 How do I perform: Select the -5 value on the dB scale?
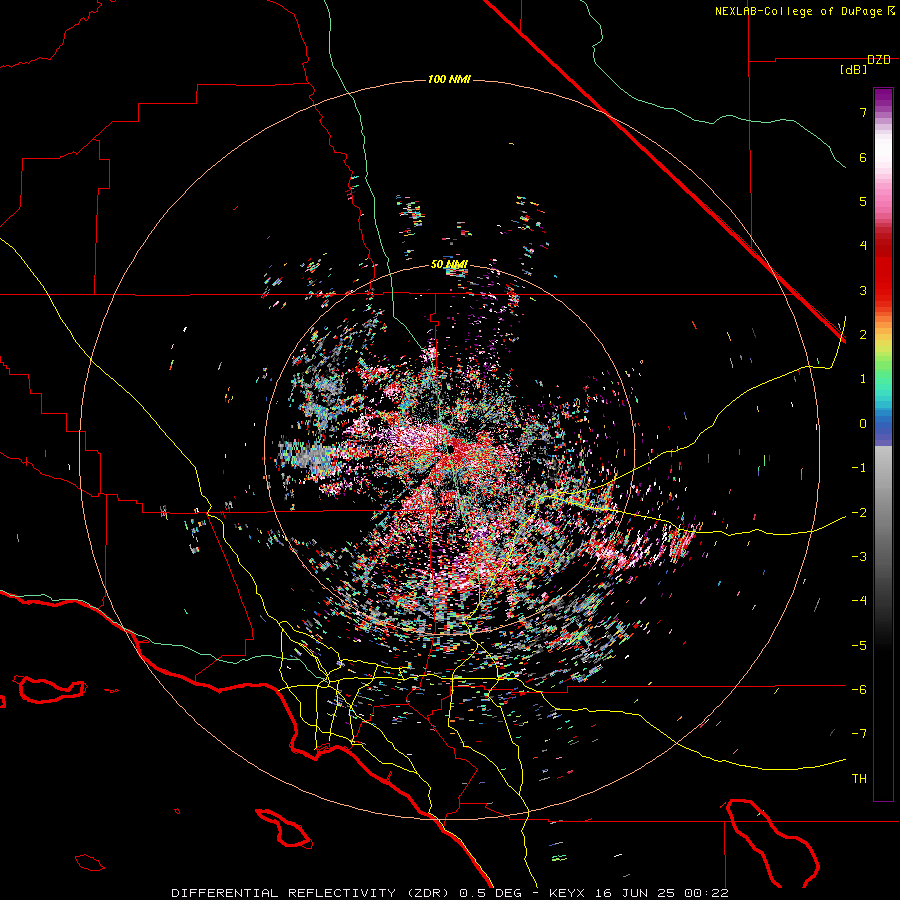point(859,646)
